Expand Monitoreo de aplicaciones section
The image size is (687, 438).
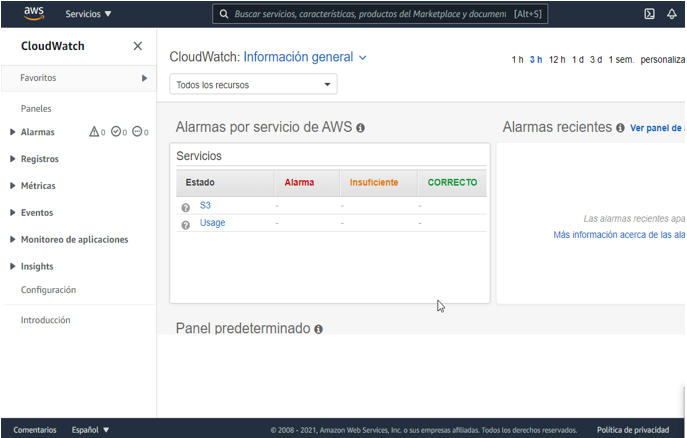pyautogui.click(x=12, y=239)
